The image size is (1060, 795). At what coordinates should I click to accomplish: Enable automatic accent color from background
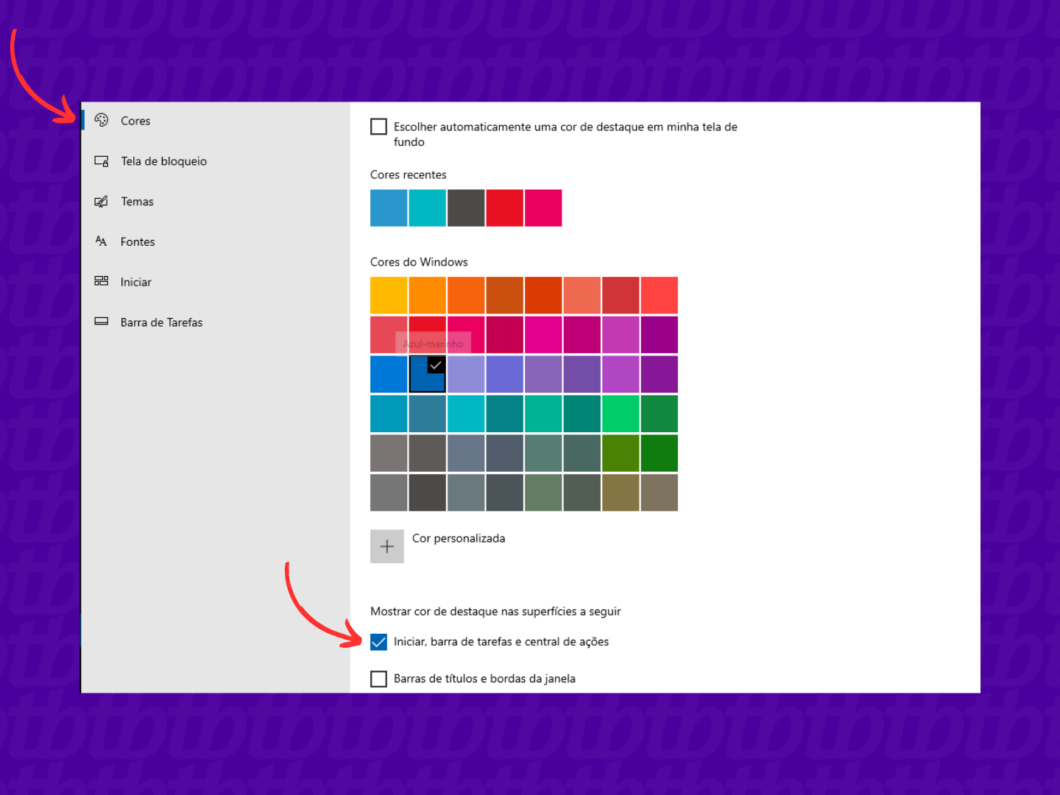378,126
